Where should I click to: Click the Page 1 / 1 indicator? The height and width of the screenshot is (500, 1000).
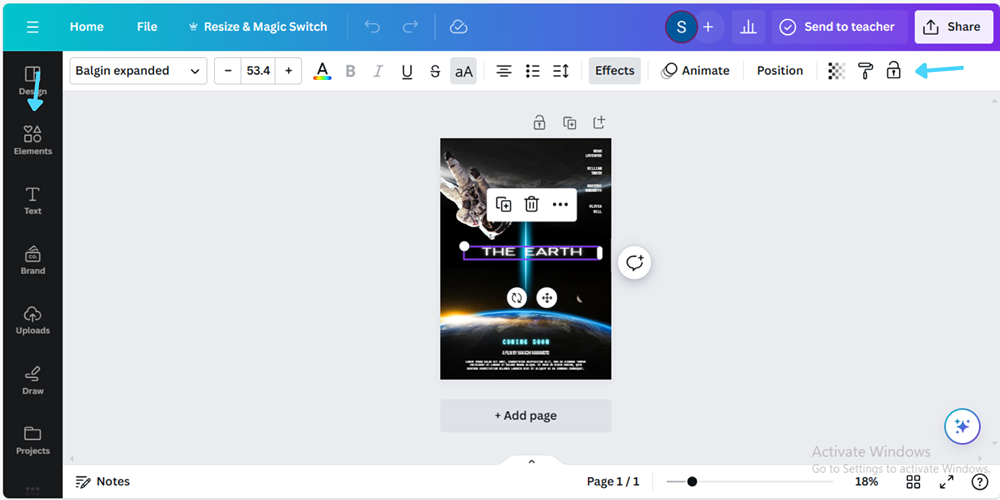[613, 482]
